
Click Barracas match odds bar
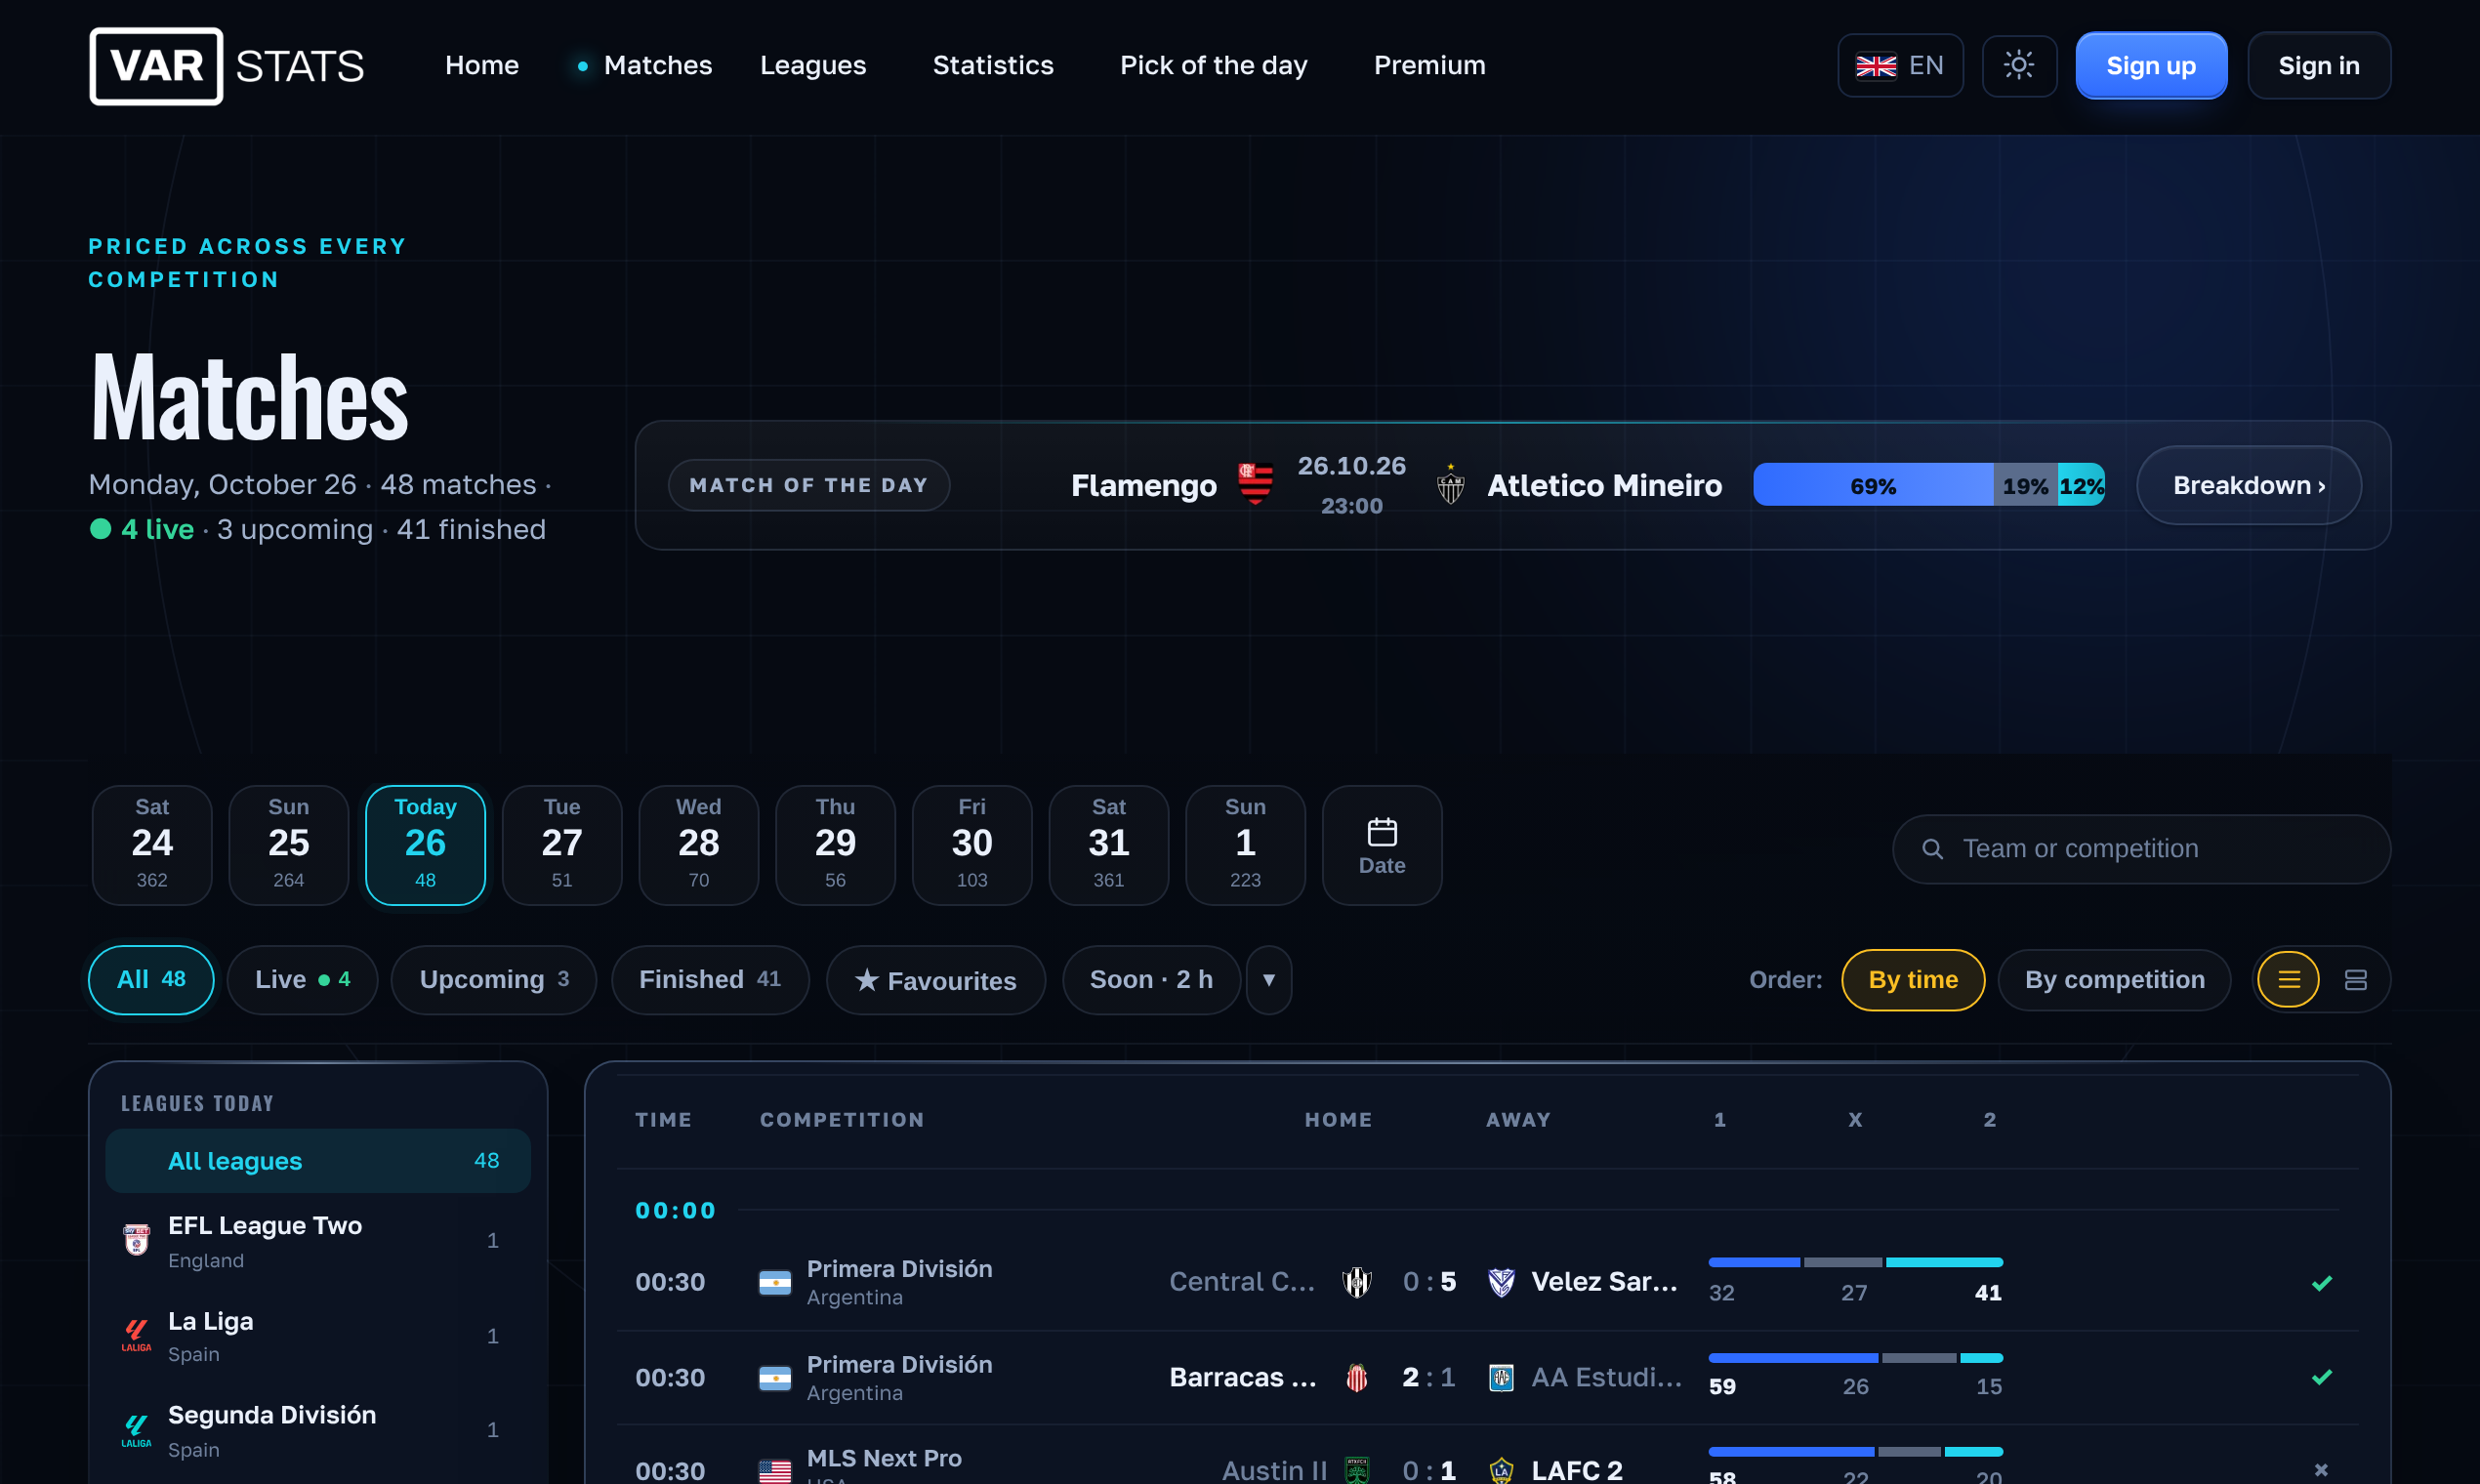1855,1358
